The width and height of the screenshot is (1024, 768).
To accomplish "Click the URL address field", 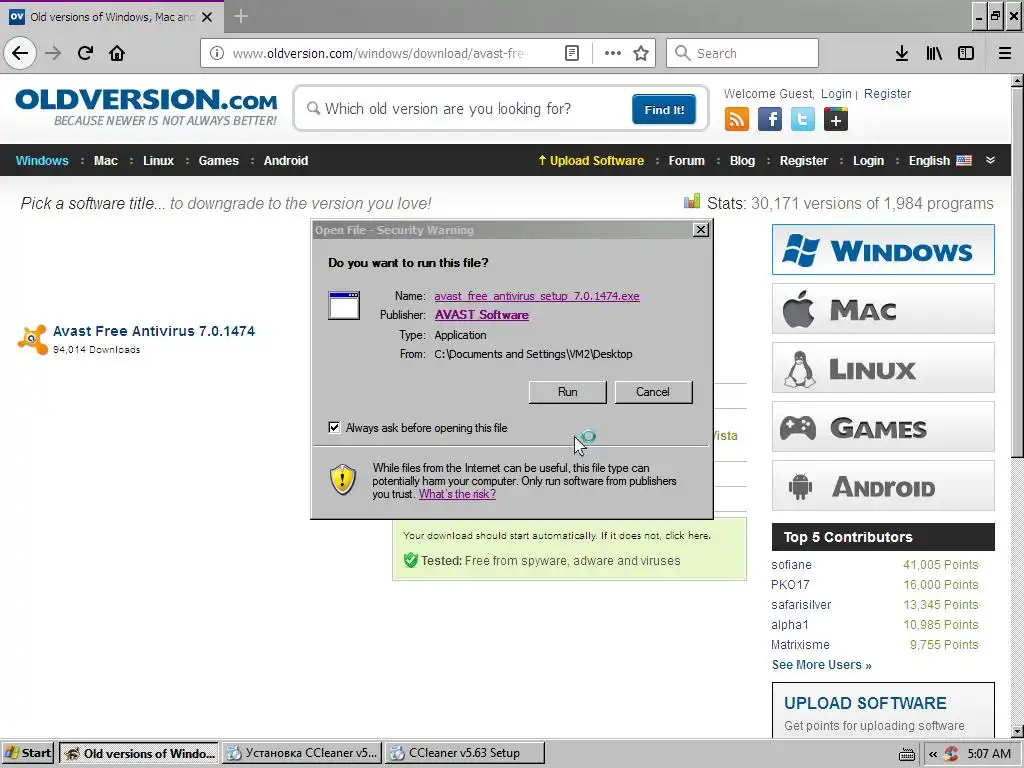I will click(379, 53).
